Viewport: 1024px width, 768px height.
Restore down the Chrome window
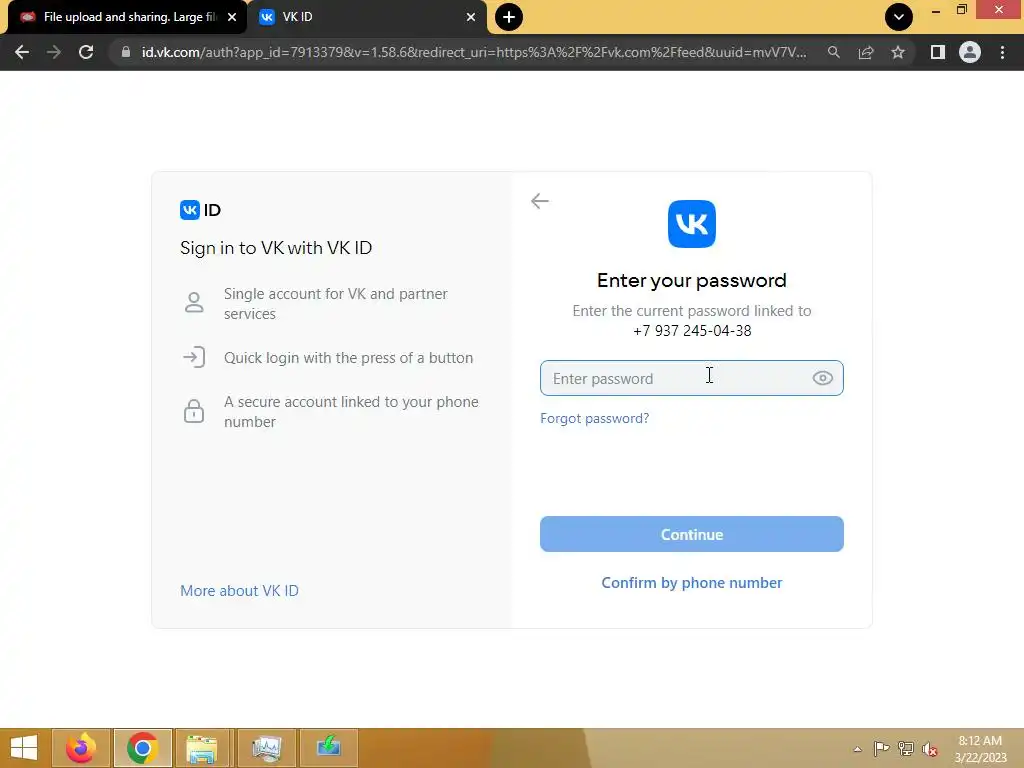click(961, 9)
